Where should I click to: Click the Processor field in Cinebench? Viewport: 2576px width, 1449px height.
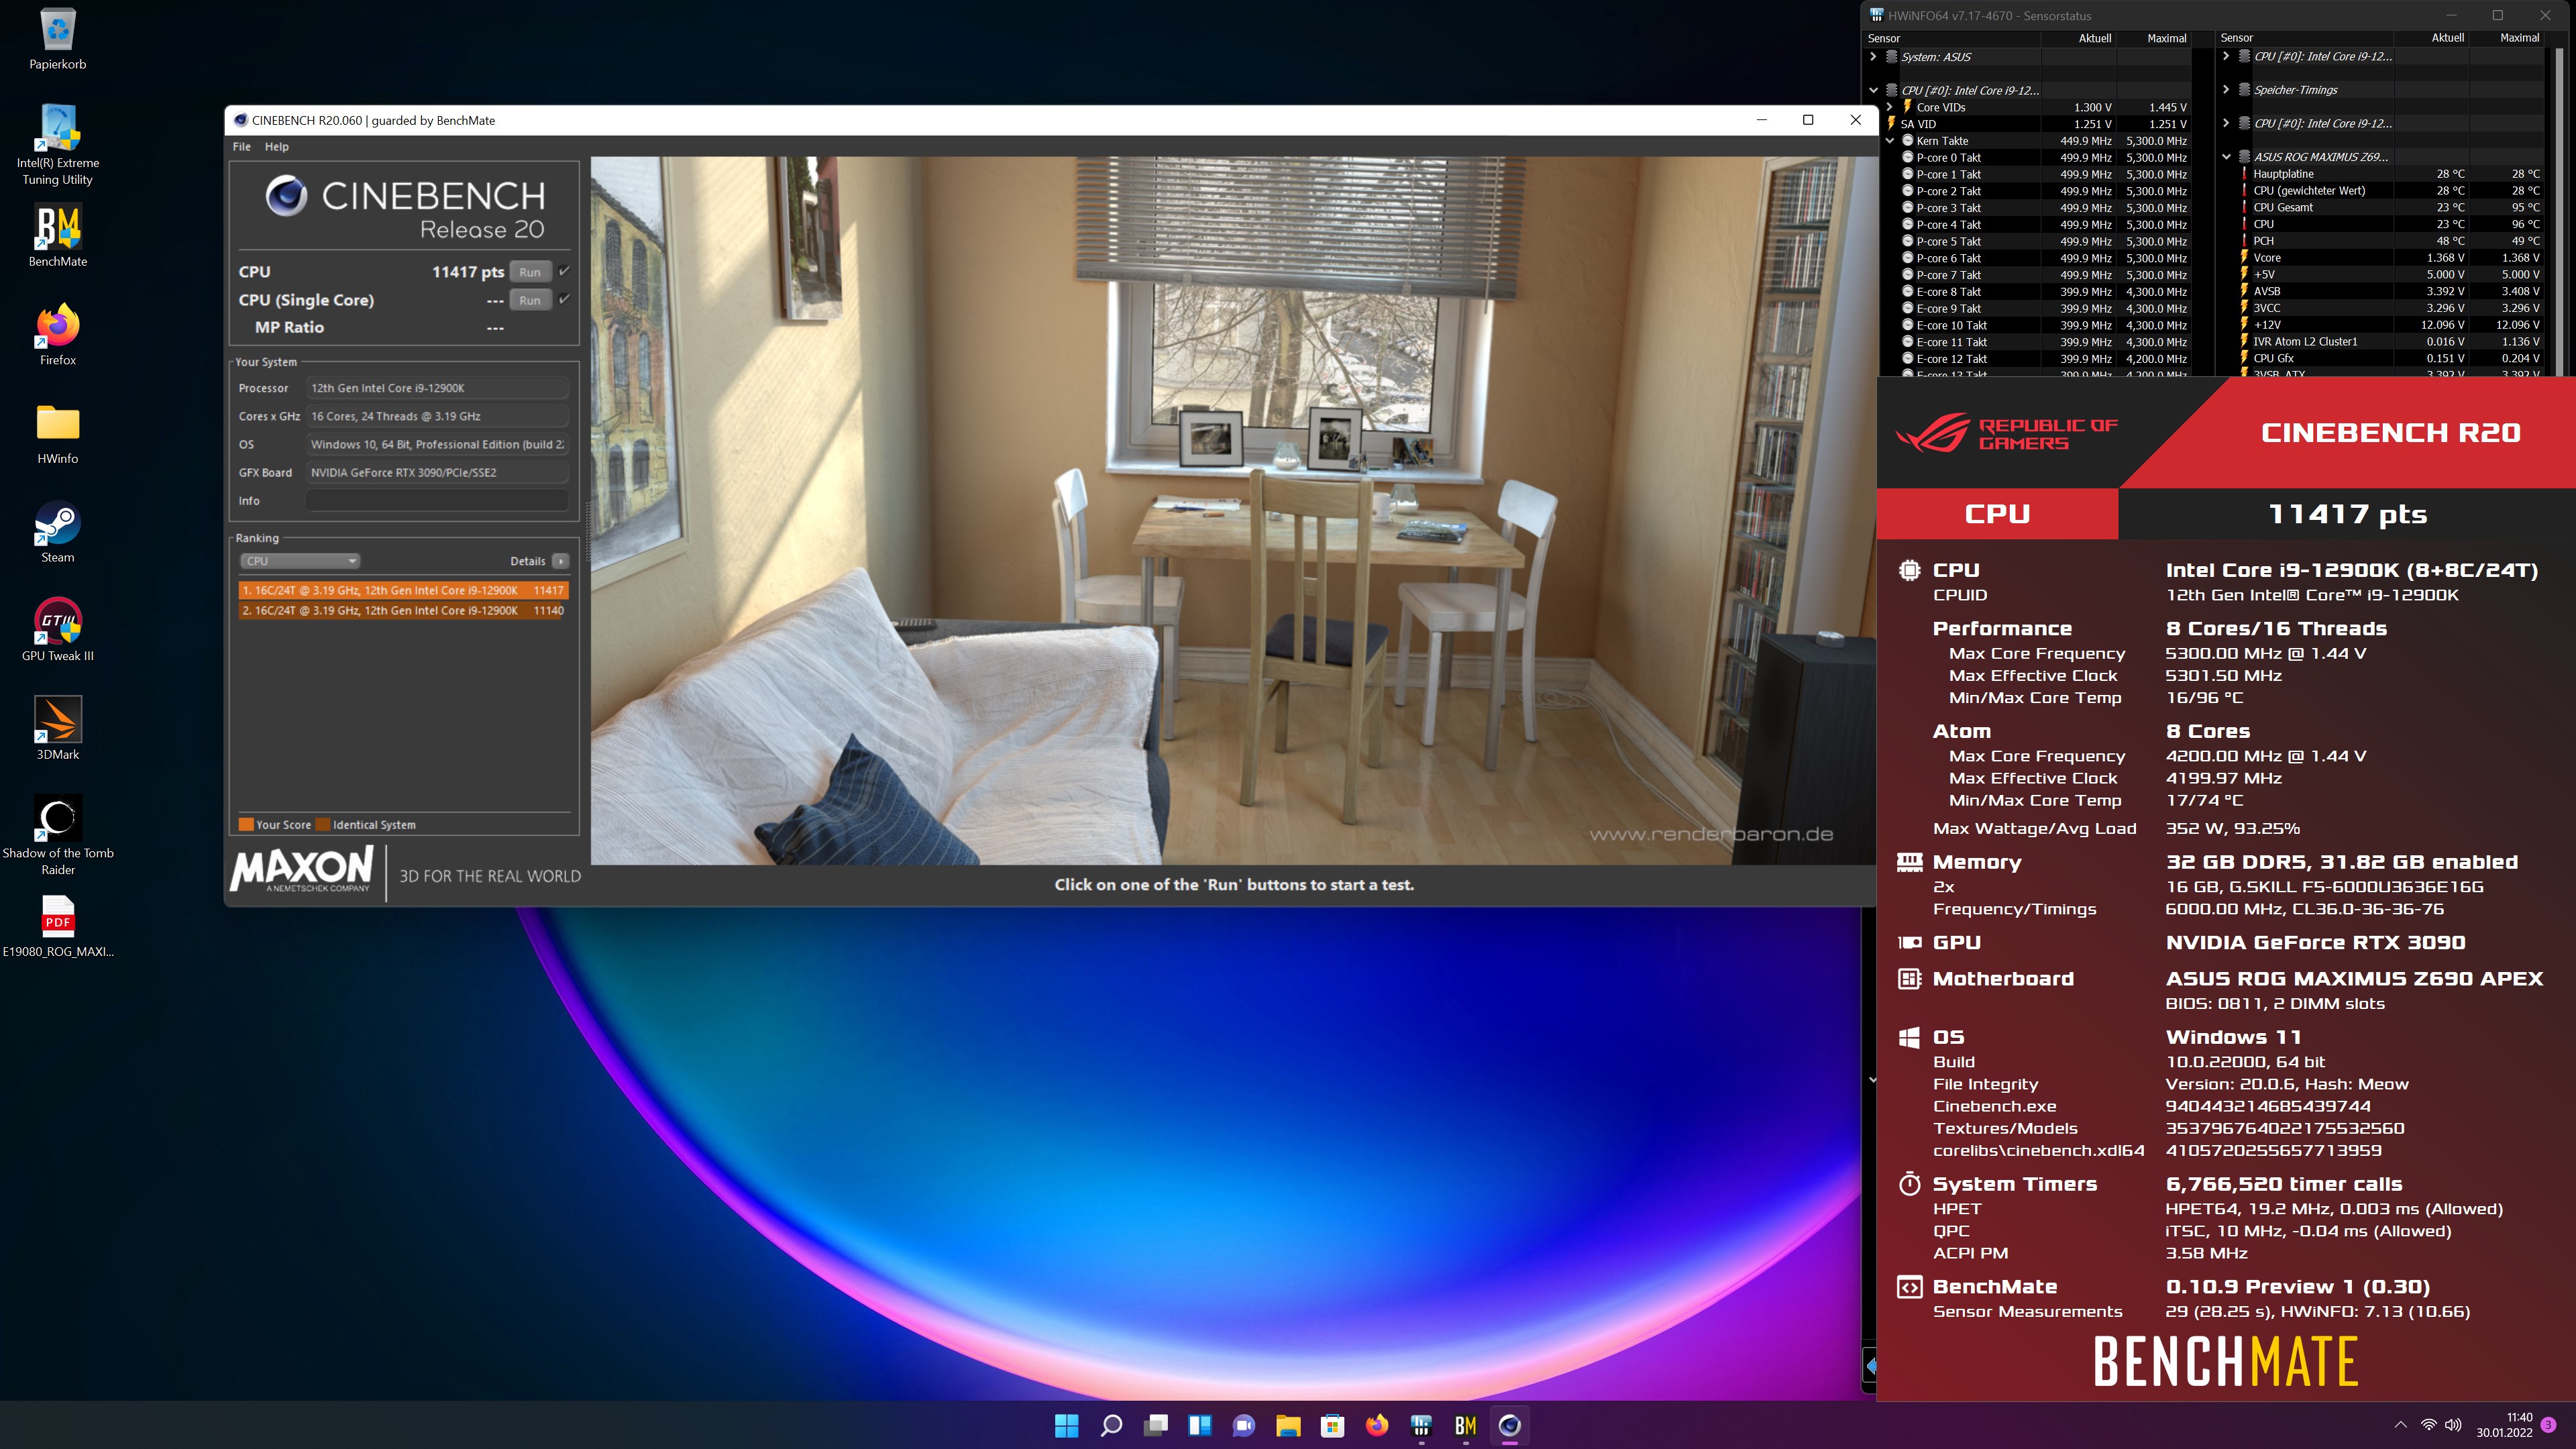[x=437, y=388]
